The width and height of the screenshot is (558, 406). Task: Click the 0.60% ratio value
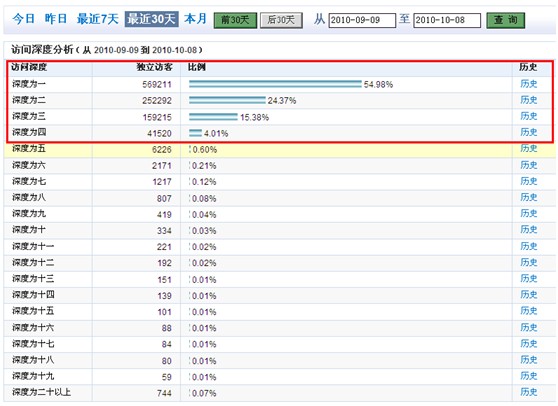point(205,150)
